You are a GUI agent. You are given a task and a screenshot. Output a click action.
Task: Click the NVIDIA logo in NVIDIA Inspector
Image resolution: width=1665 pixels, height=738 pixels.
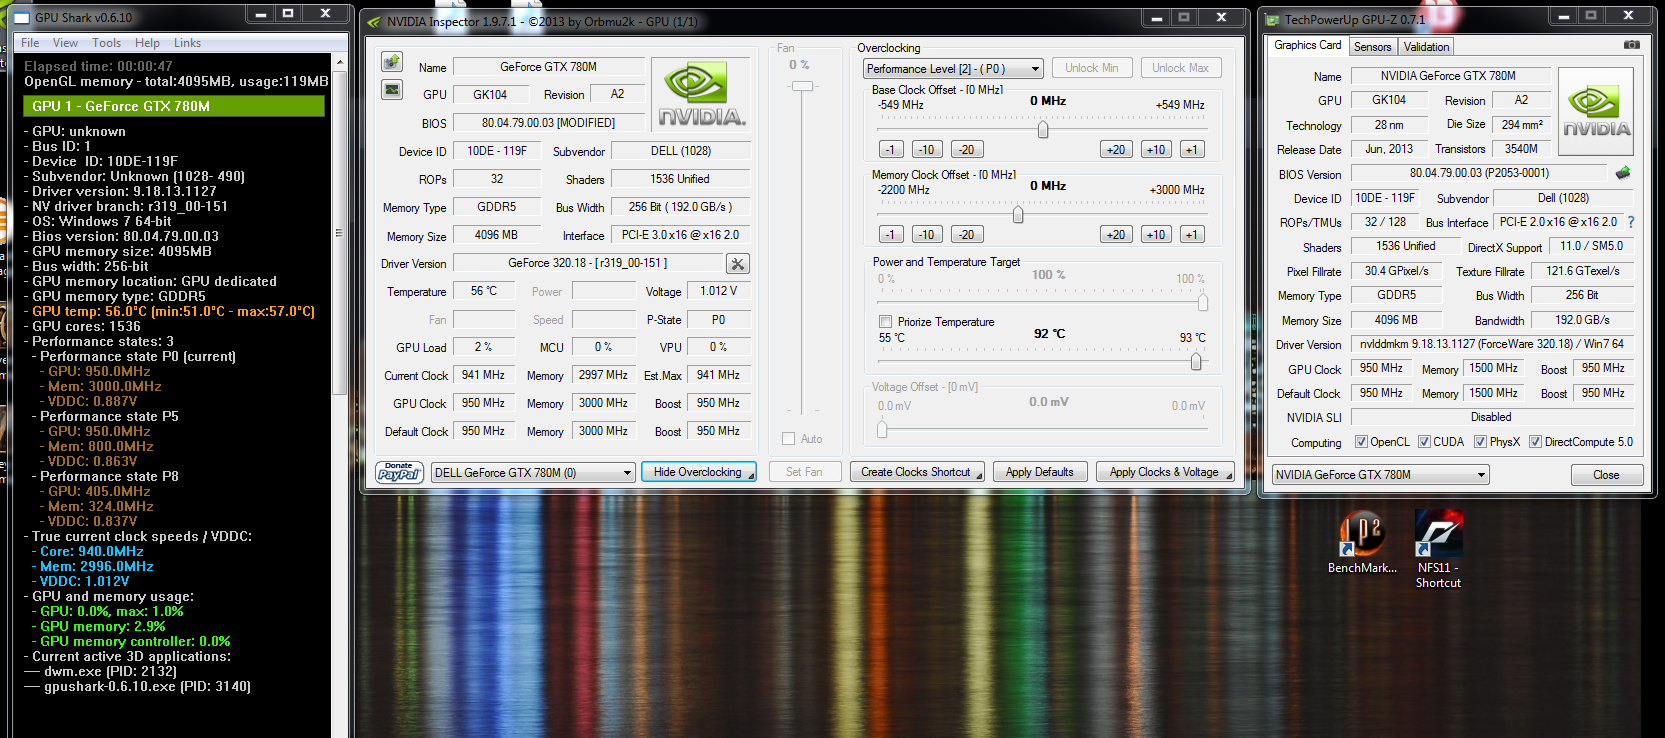tap(701, 94)
